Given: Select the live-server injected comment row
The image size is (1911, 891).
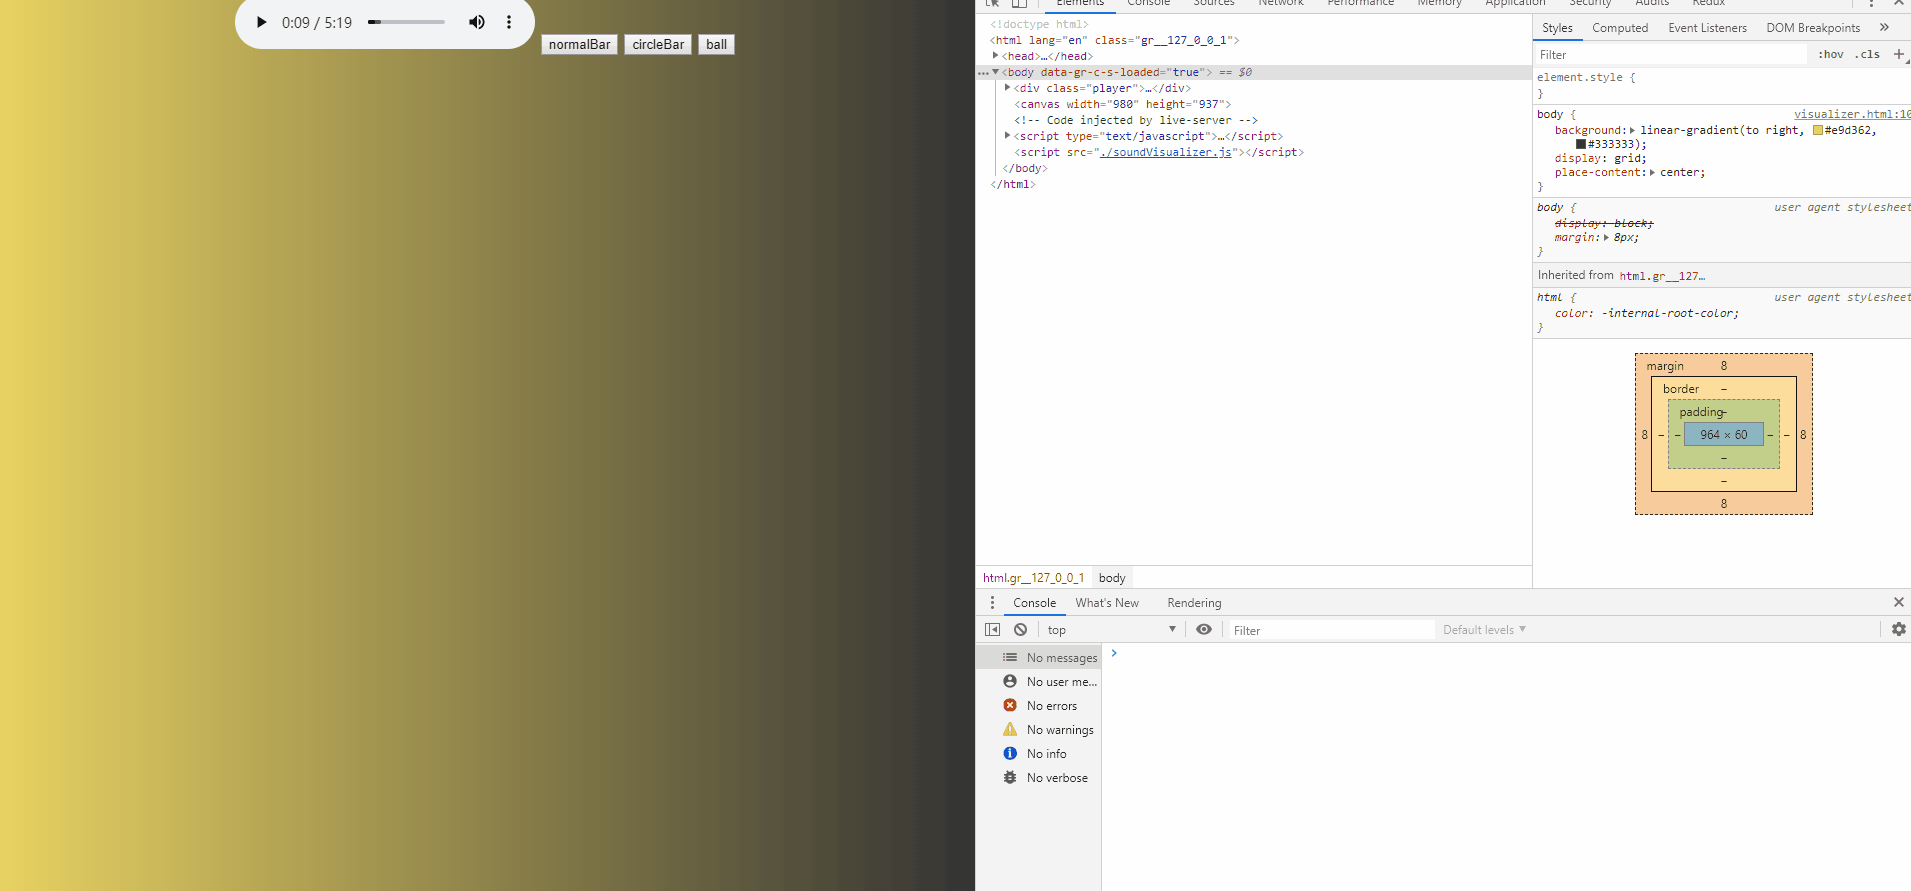Looking at the screenshot, I should click(1254, 120).
